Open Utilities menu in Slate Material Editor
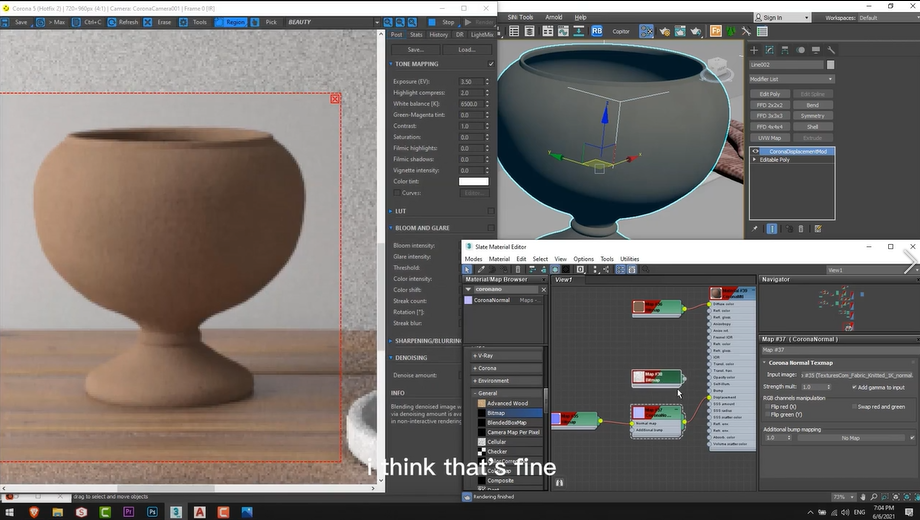 [630, 259]
